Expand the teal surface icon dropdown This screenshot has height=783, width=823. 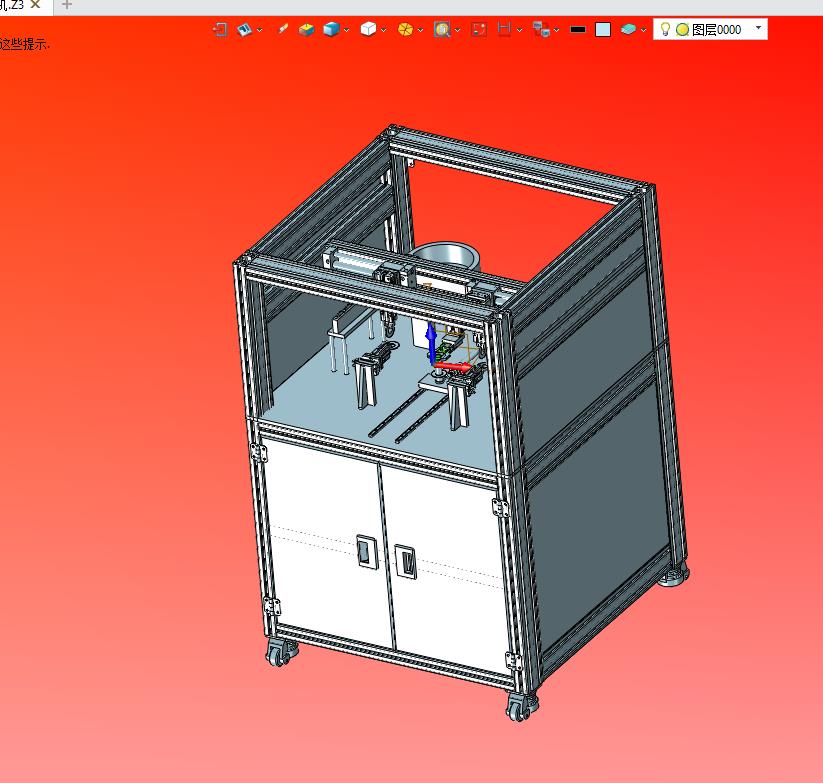pos(643,30)
